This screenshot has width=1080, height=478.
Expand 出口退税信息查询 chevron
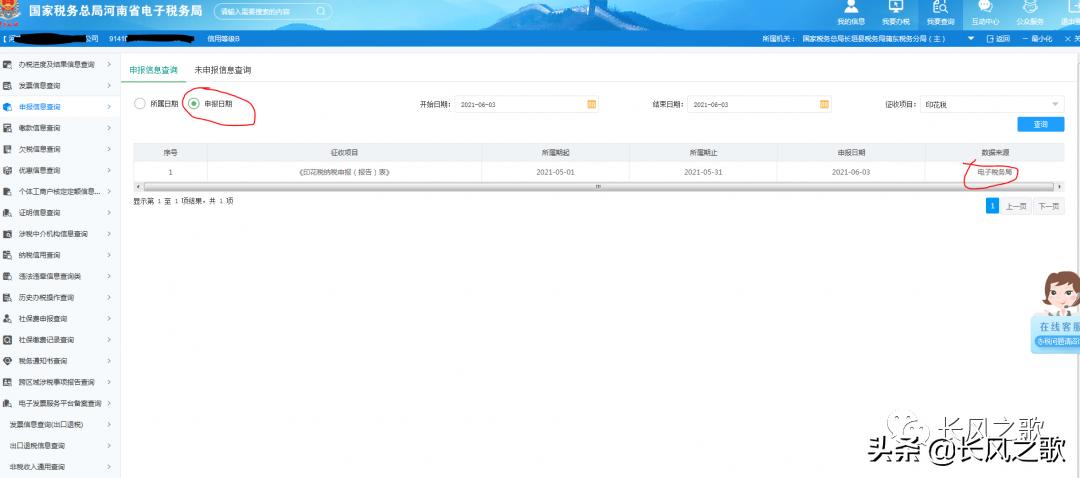(109, 446)
